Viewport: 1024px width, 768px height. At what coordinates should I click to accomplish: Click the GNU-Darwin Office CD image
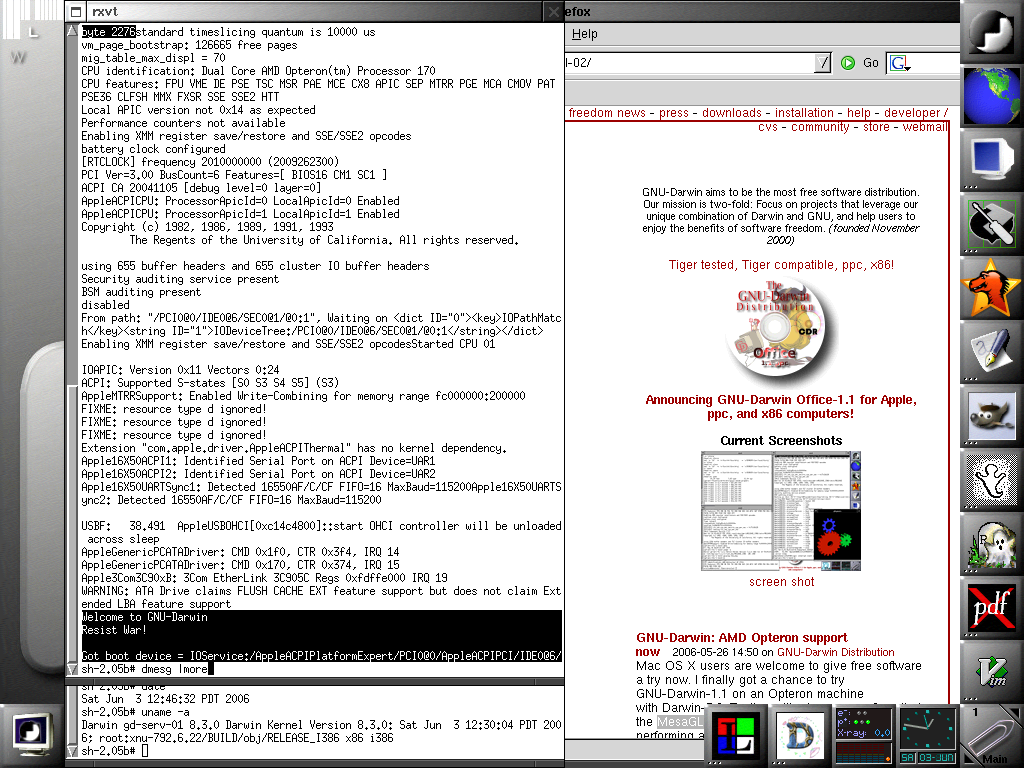click(x=775, y=330)
